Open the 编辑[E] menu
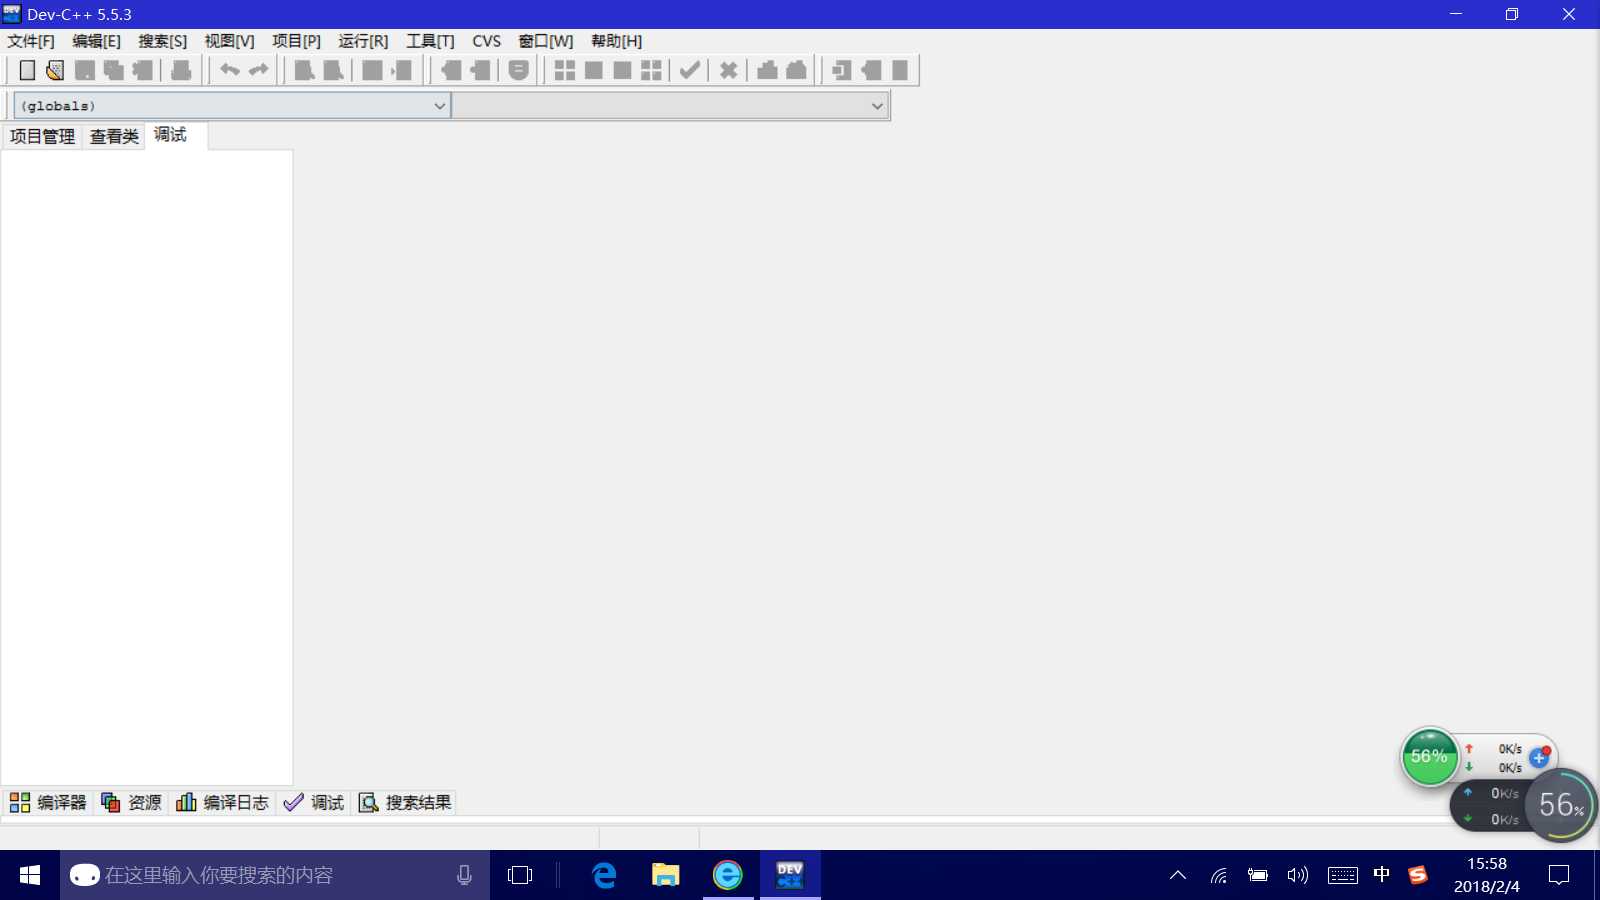The width and height of the screenshot is (1600, 900). [x=97, y=41]
